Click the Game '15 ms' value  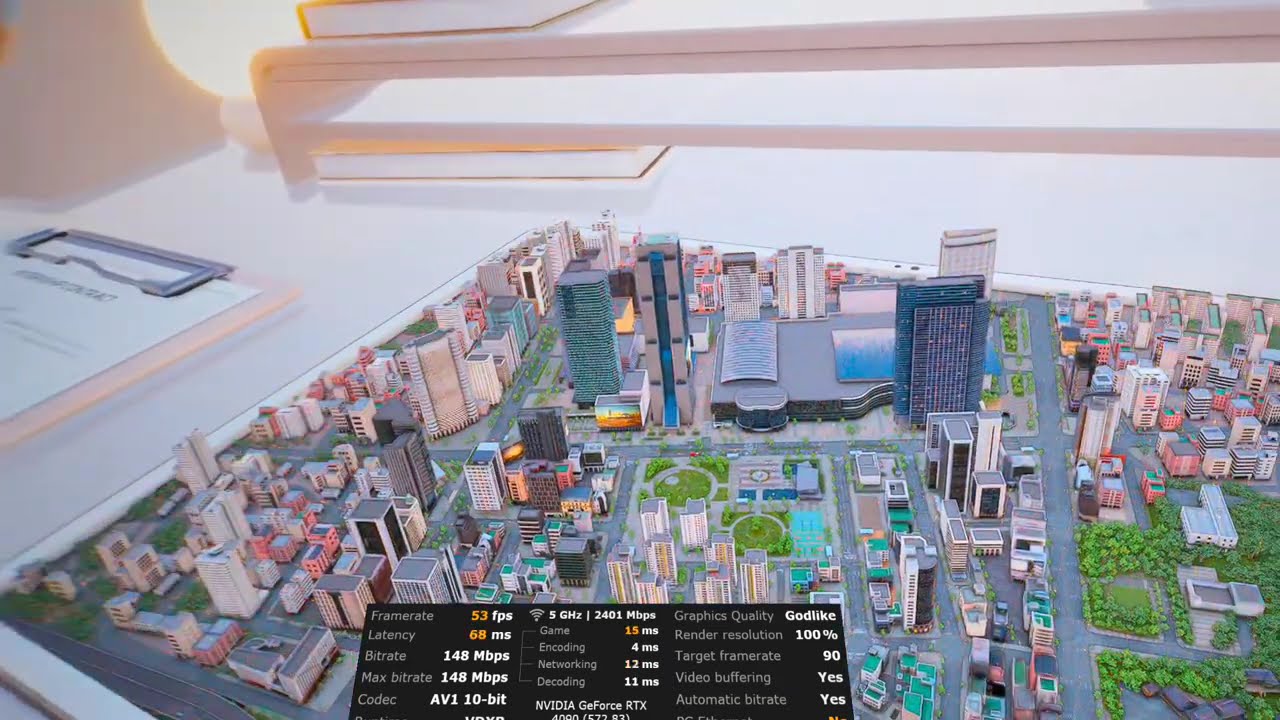tap(641, 631)
